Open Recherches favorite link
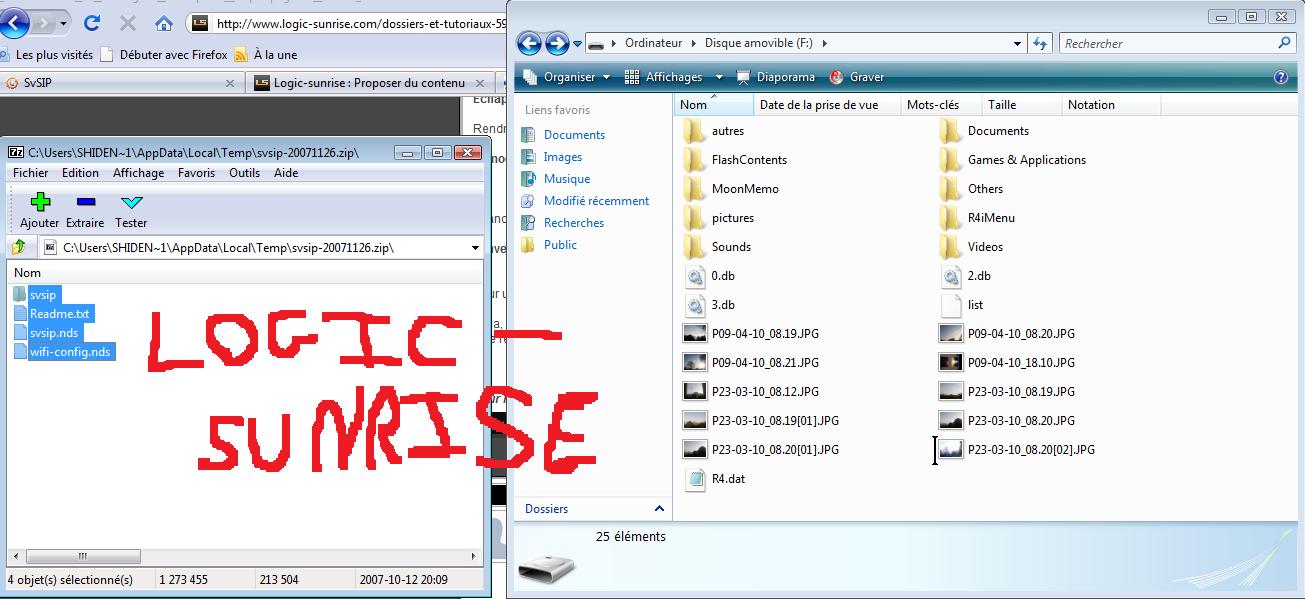 coord(563,223)
